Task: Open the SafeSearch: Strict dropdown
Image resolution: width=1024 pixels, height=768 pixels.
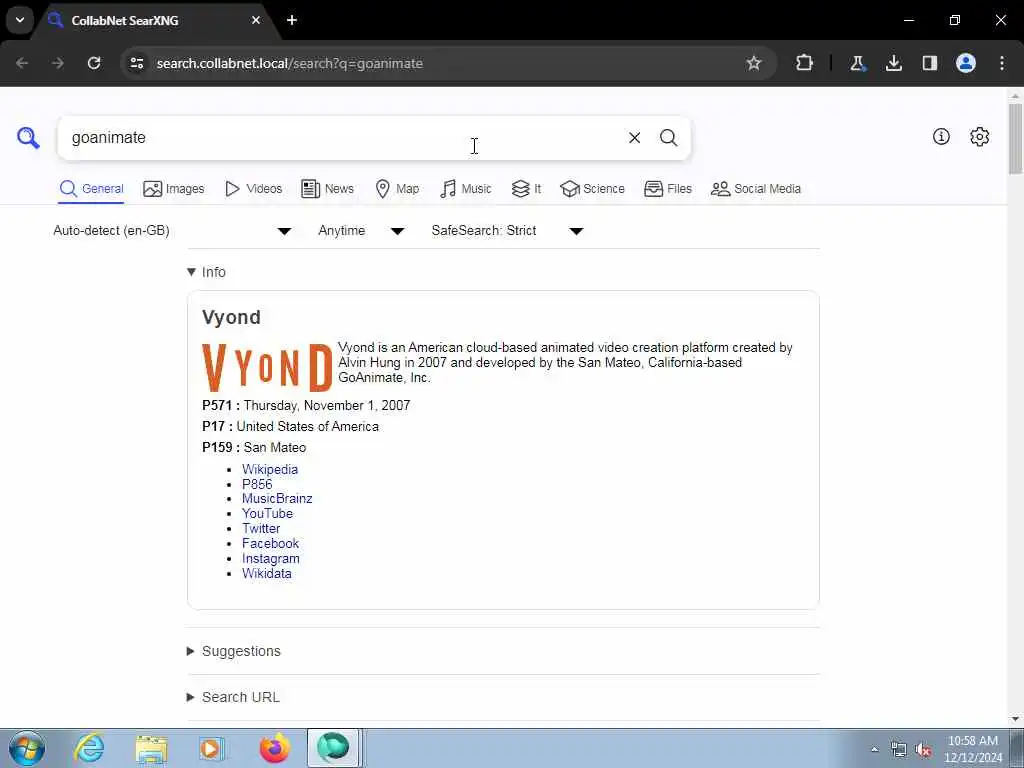Action: coord(507,231)
